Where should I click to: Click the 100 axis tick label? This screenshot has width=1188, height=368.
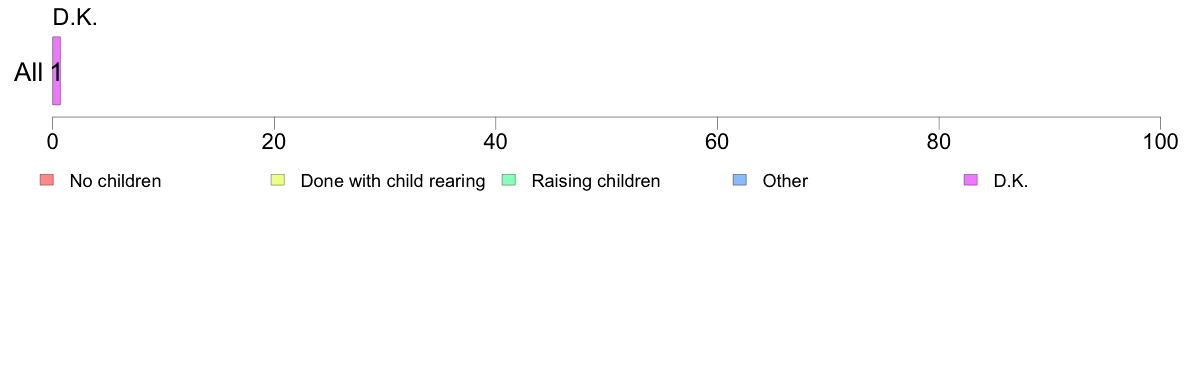(x=1160, y=141)
